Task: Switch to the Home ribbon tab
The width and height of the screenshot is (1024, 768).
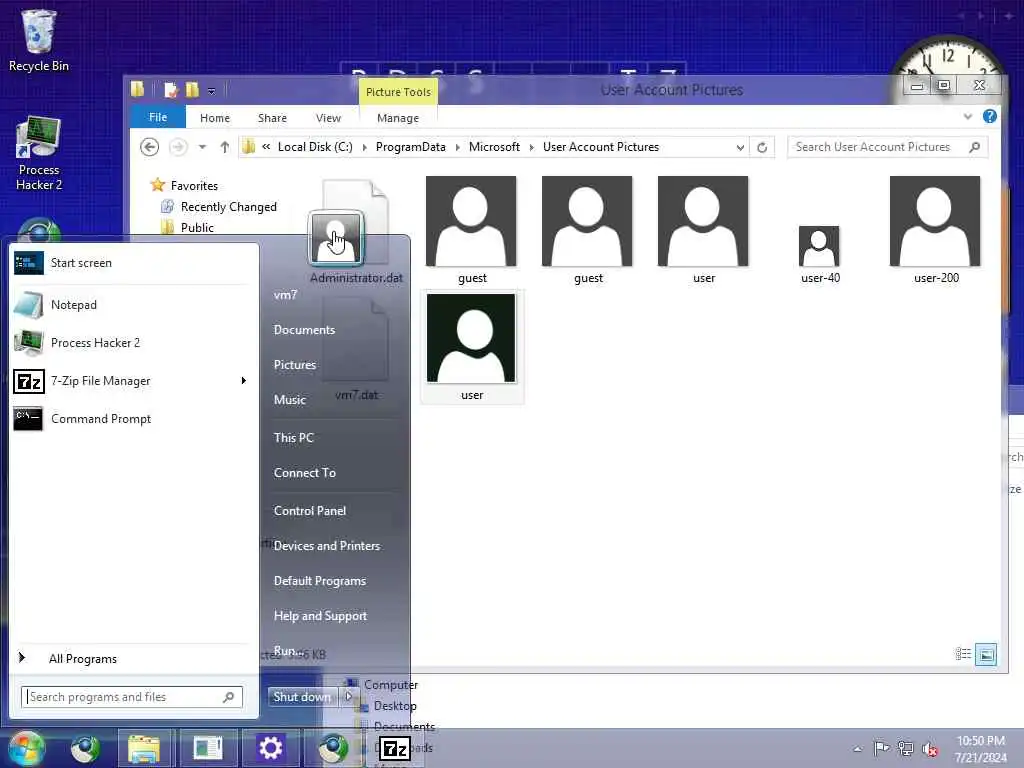Action: click(215, 118)
